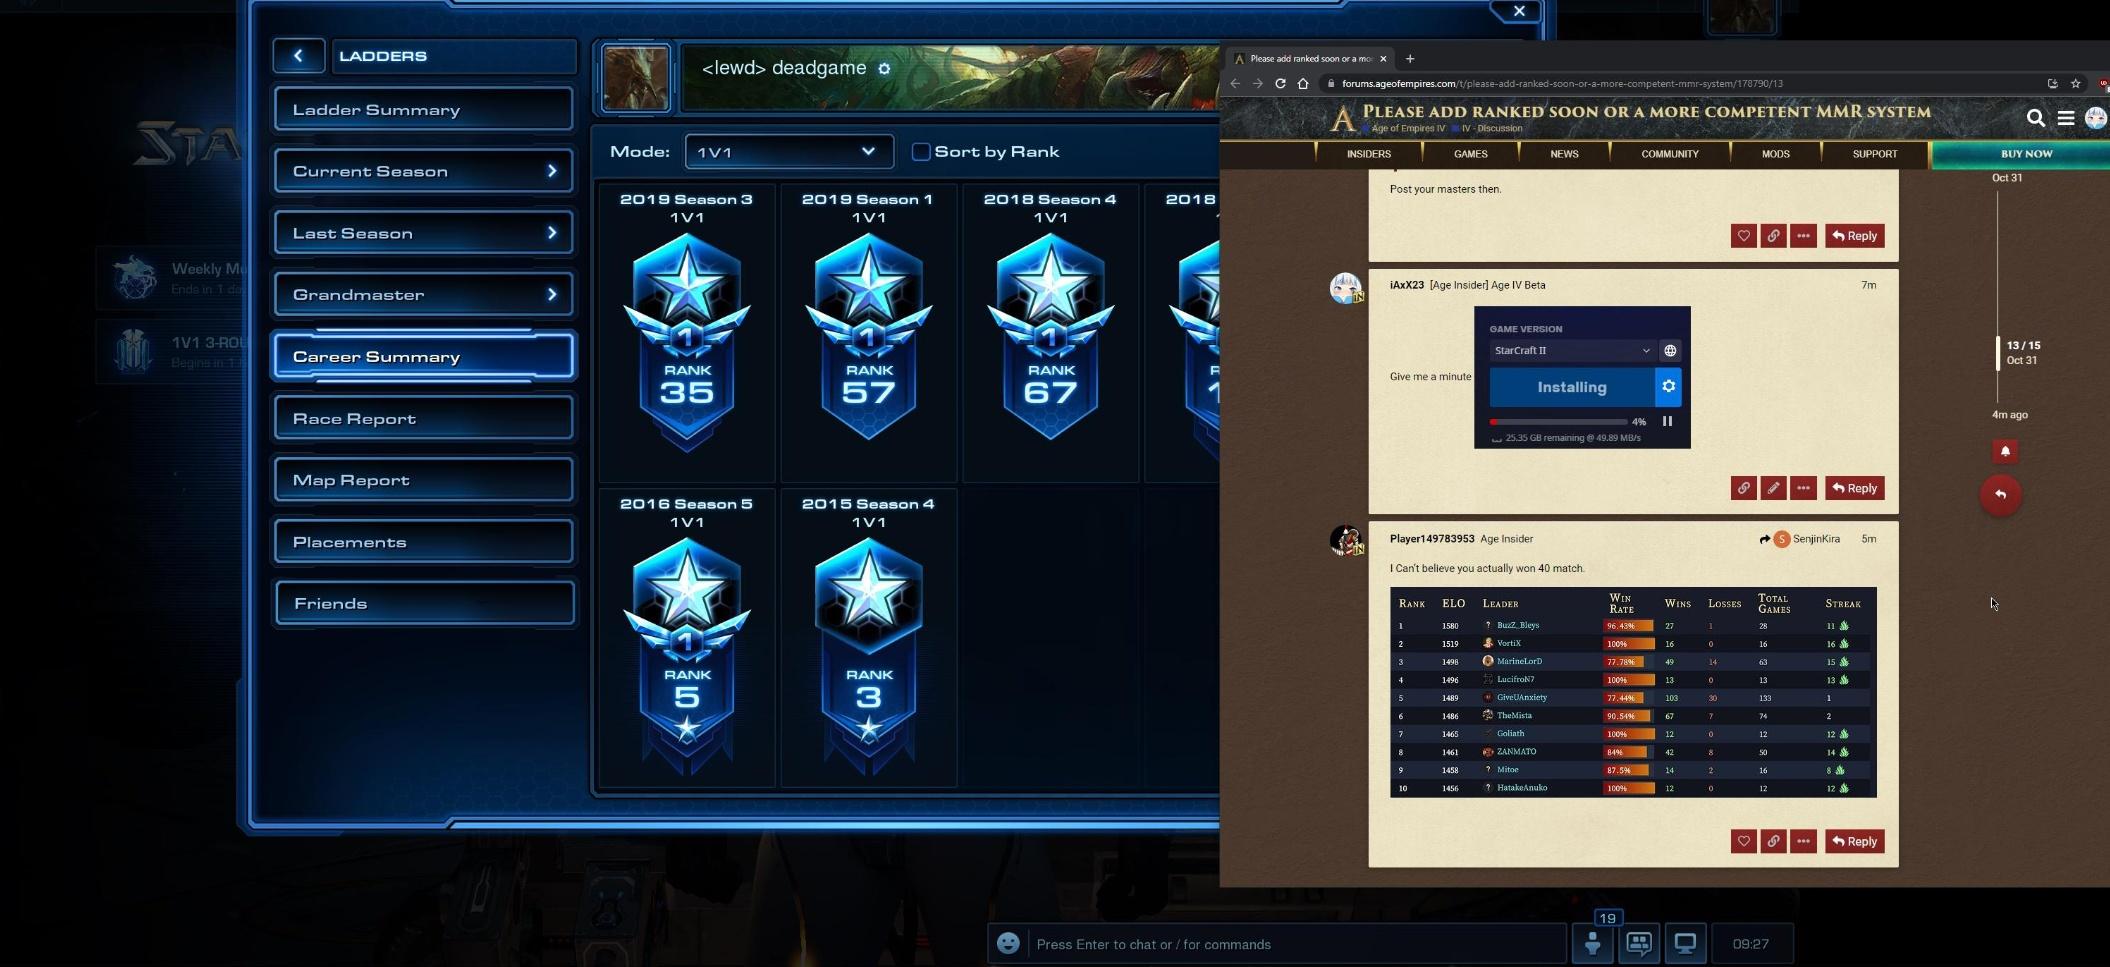Reload the browser page

(1280, 84)
